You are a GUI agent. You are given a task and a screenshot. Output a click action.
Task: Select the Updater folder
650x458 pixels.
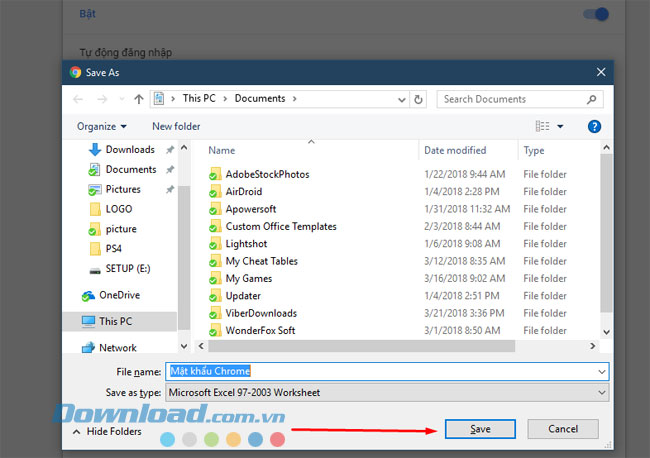click(x=243, y=296)
